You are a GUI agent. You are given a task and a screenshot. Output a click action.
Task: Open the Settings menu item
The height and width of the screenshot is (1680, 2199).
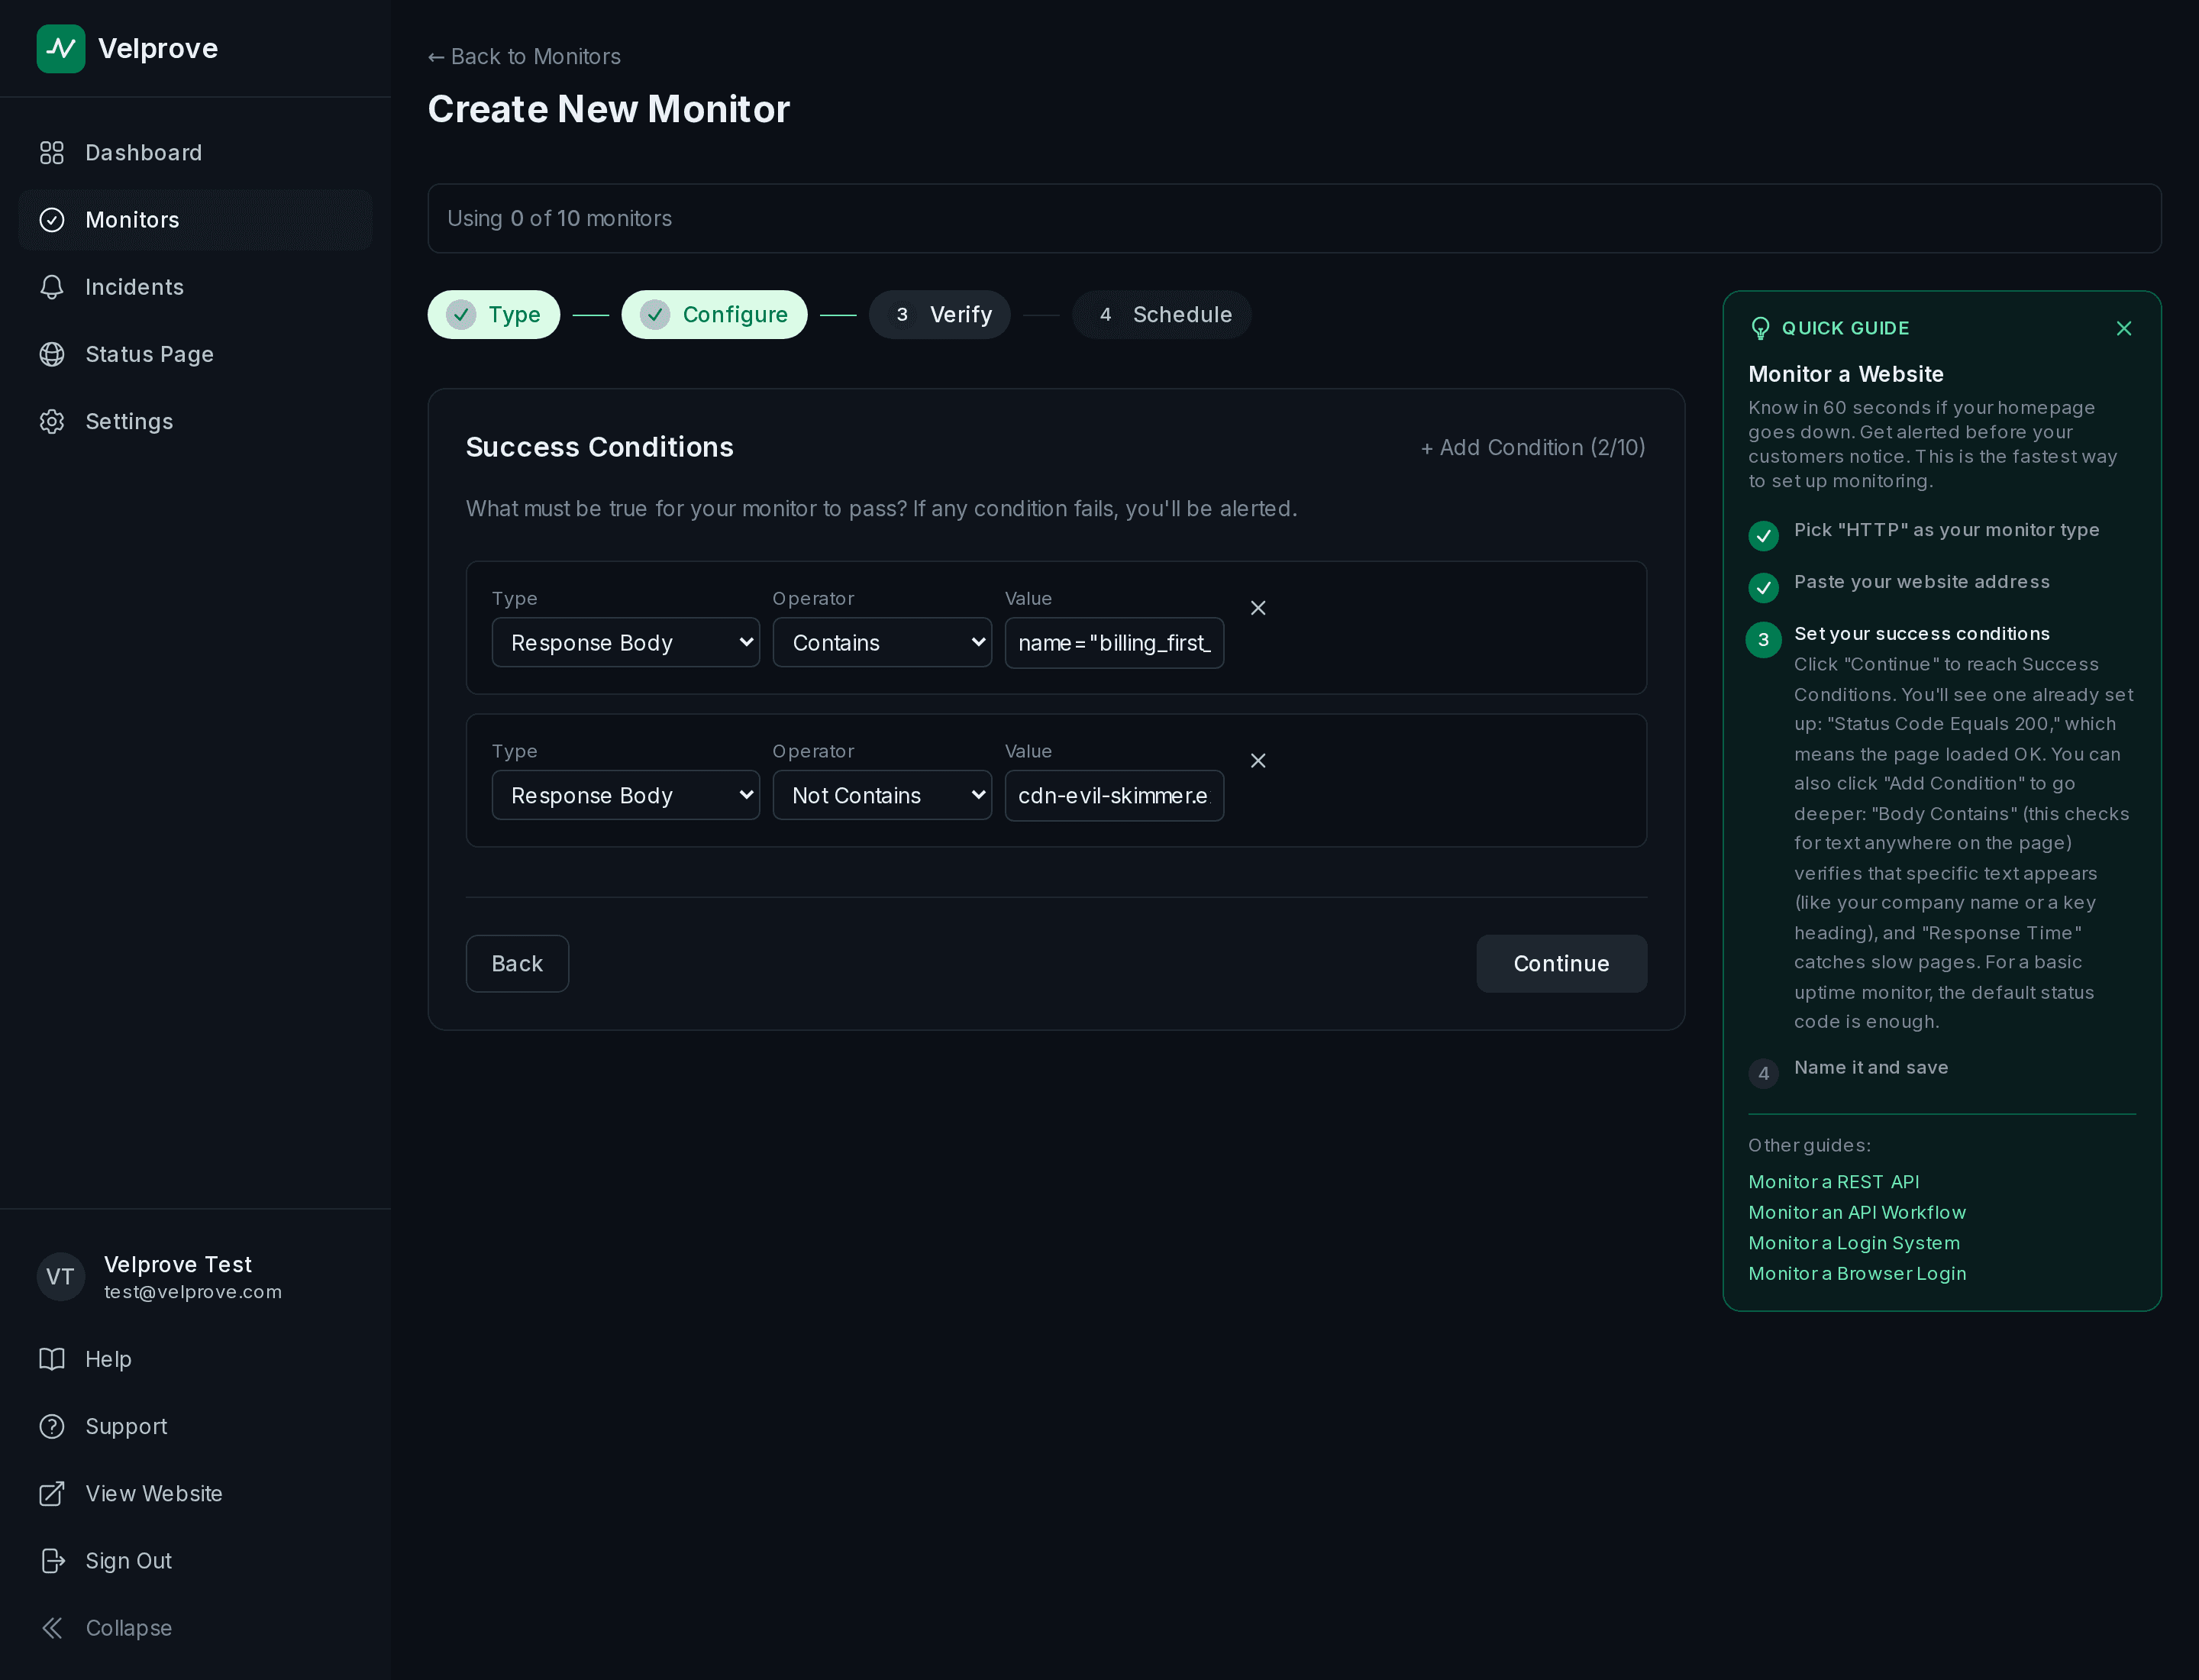point(195,421)
